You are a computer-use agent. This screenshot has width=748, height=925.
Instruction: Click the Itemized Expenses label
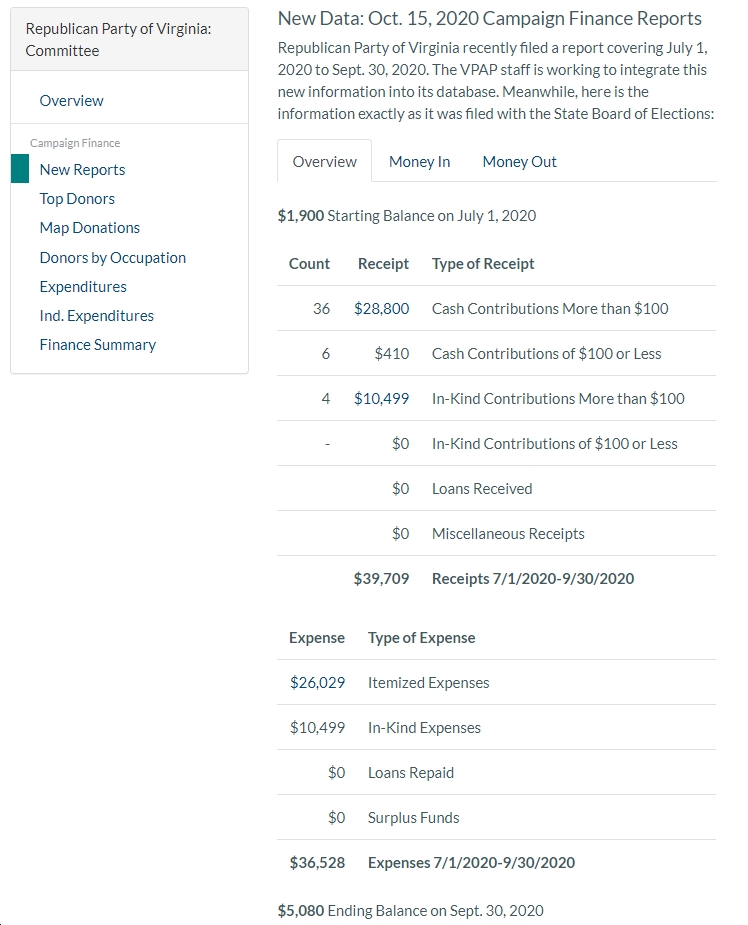pyautogui.click(x=428, y=683)
